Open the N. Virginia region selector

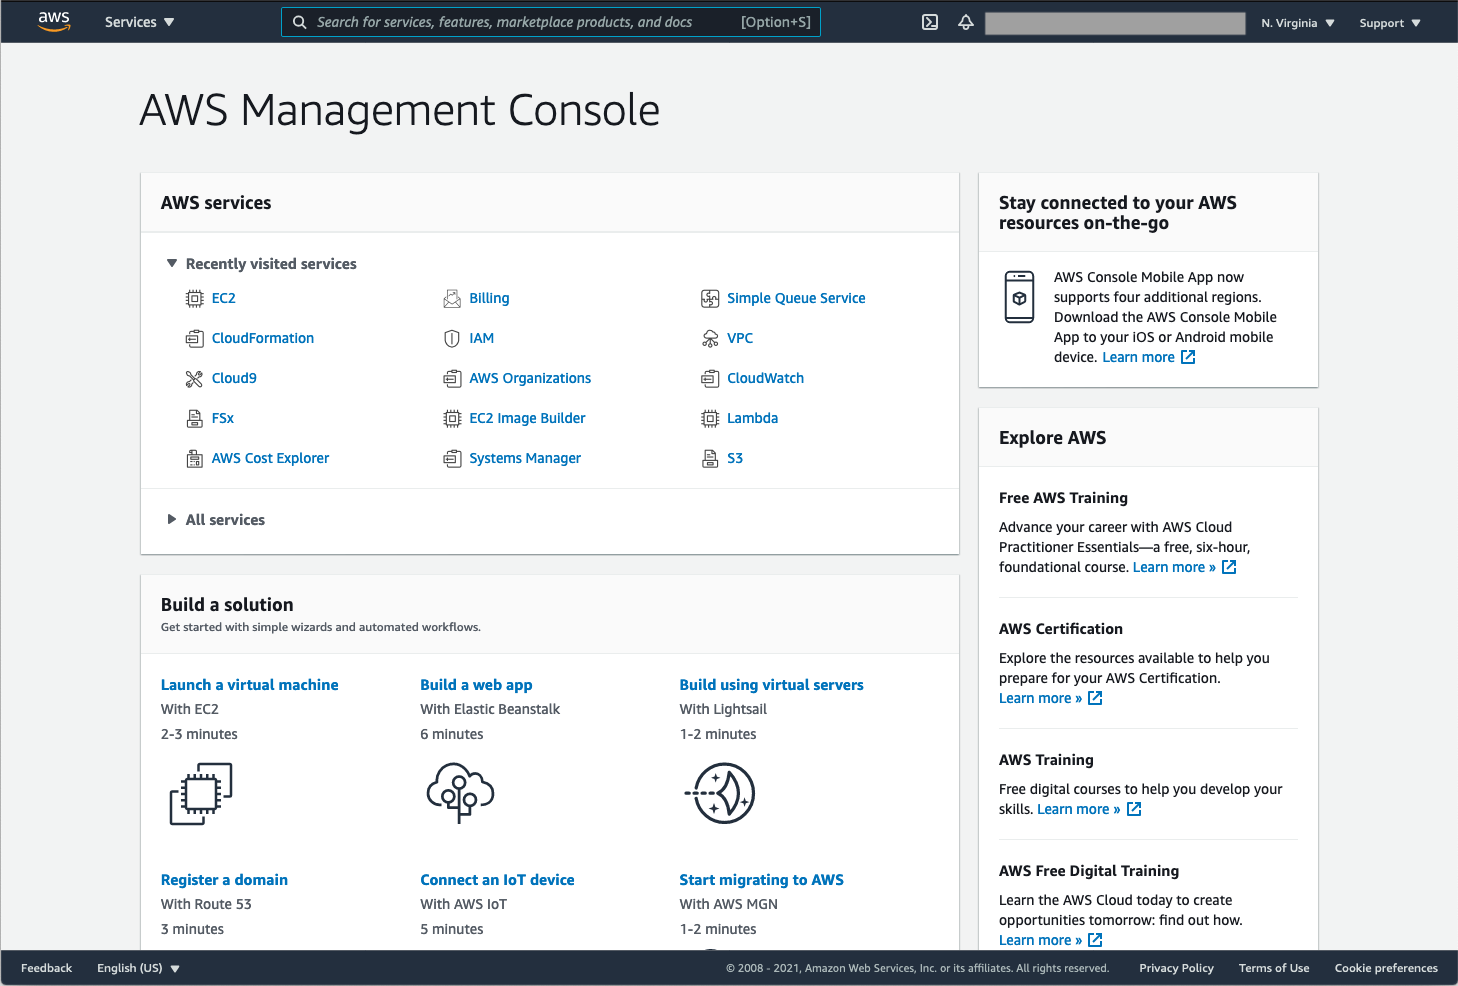pos(1298,23)
